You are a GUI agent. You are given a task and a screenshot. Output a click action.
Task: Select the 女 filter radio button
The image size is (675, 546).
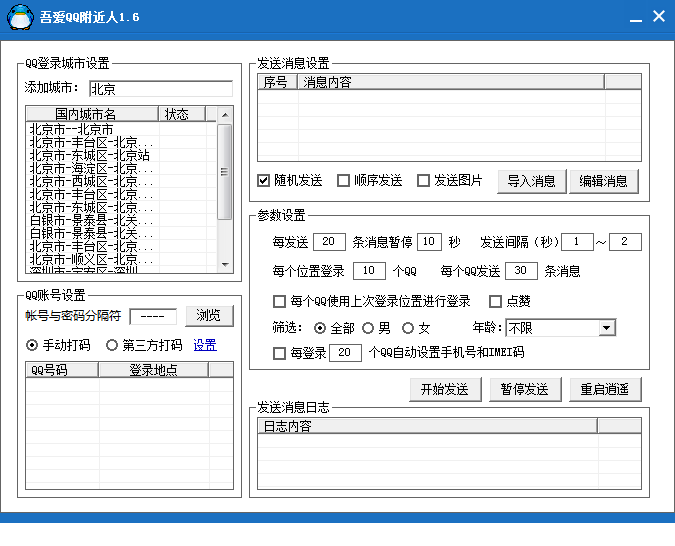tap(408, 329)
